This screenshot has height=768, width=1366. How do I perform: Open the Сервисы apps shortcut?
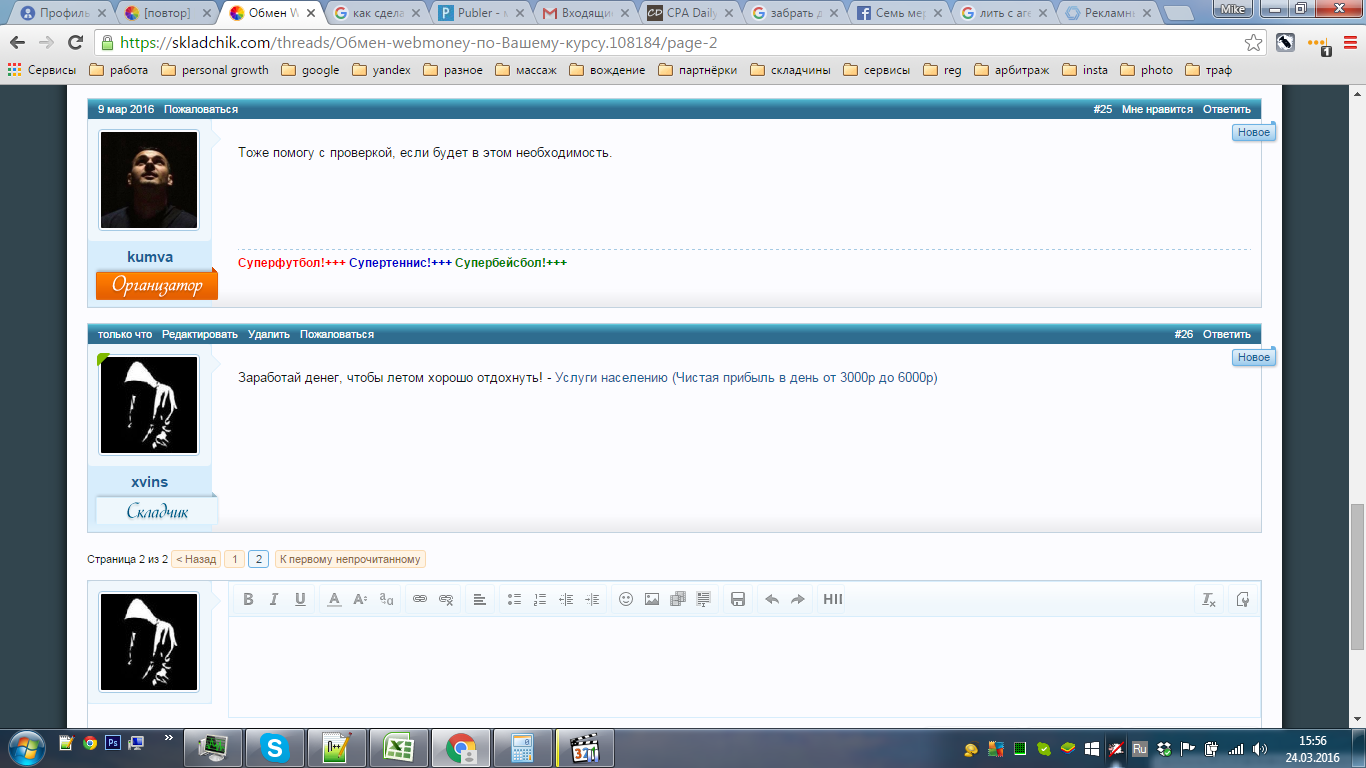tap(41, 70)
